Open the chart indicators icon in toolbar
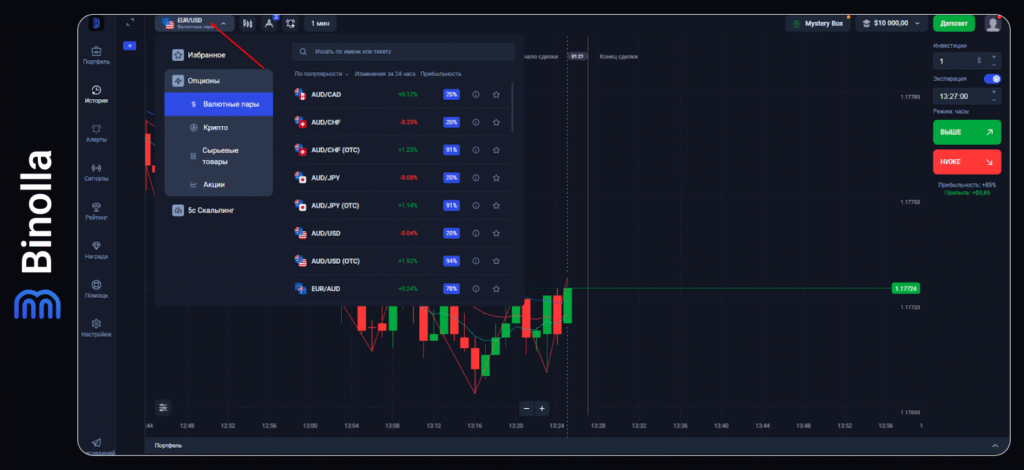This screenshot has height=470, width=1024. [269, 22]
